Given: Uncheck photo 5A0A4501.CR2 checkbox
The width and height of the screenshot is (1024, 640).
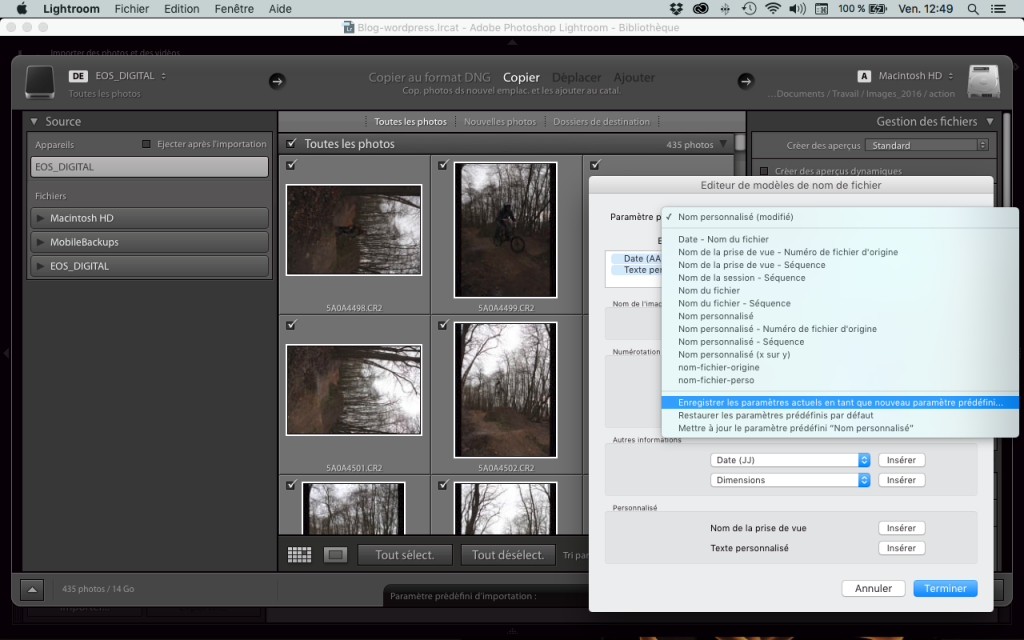Looking at the screenshot, I should click(x=291, y=325).
